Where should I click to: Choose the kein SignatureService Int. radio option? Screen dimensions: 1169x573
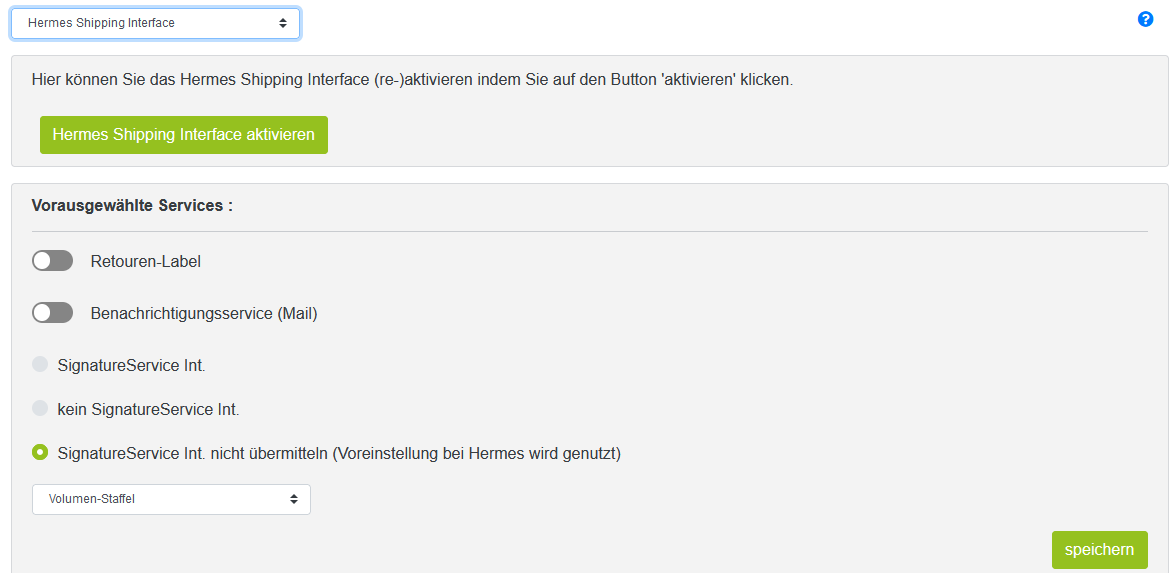[x=40, y=408]
